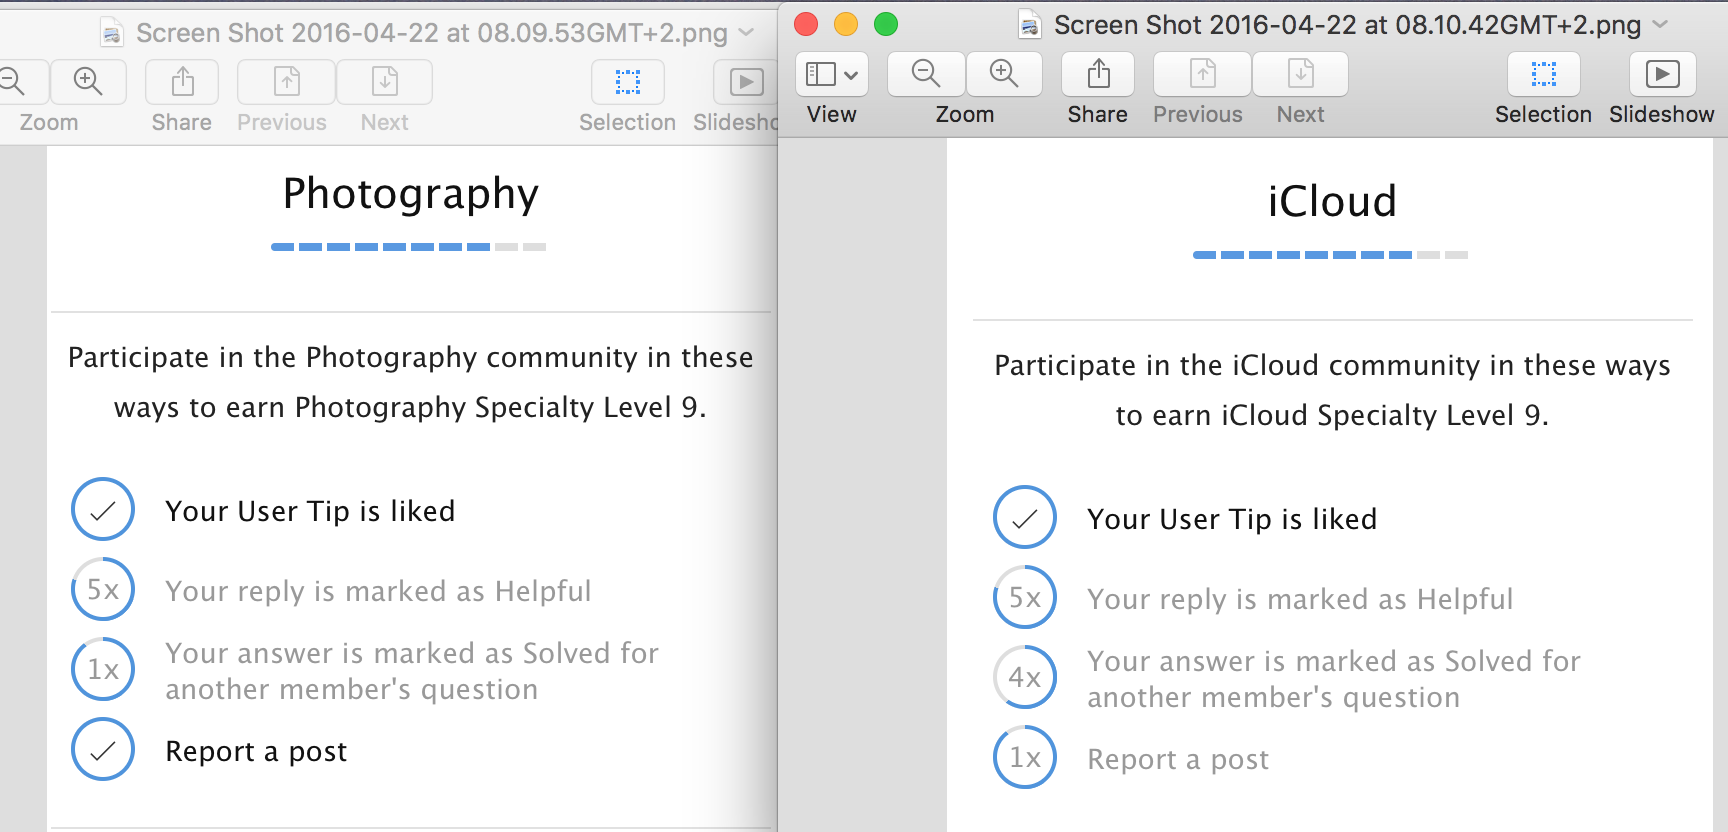
Task: Click checkmark circle beside iCloud 'Your User Tip is liked'
Action: [1025, 517]
